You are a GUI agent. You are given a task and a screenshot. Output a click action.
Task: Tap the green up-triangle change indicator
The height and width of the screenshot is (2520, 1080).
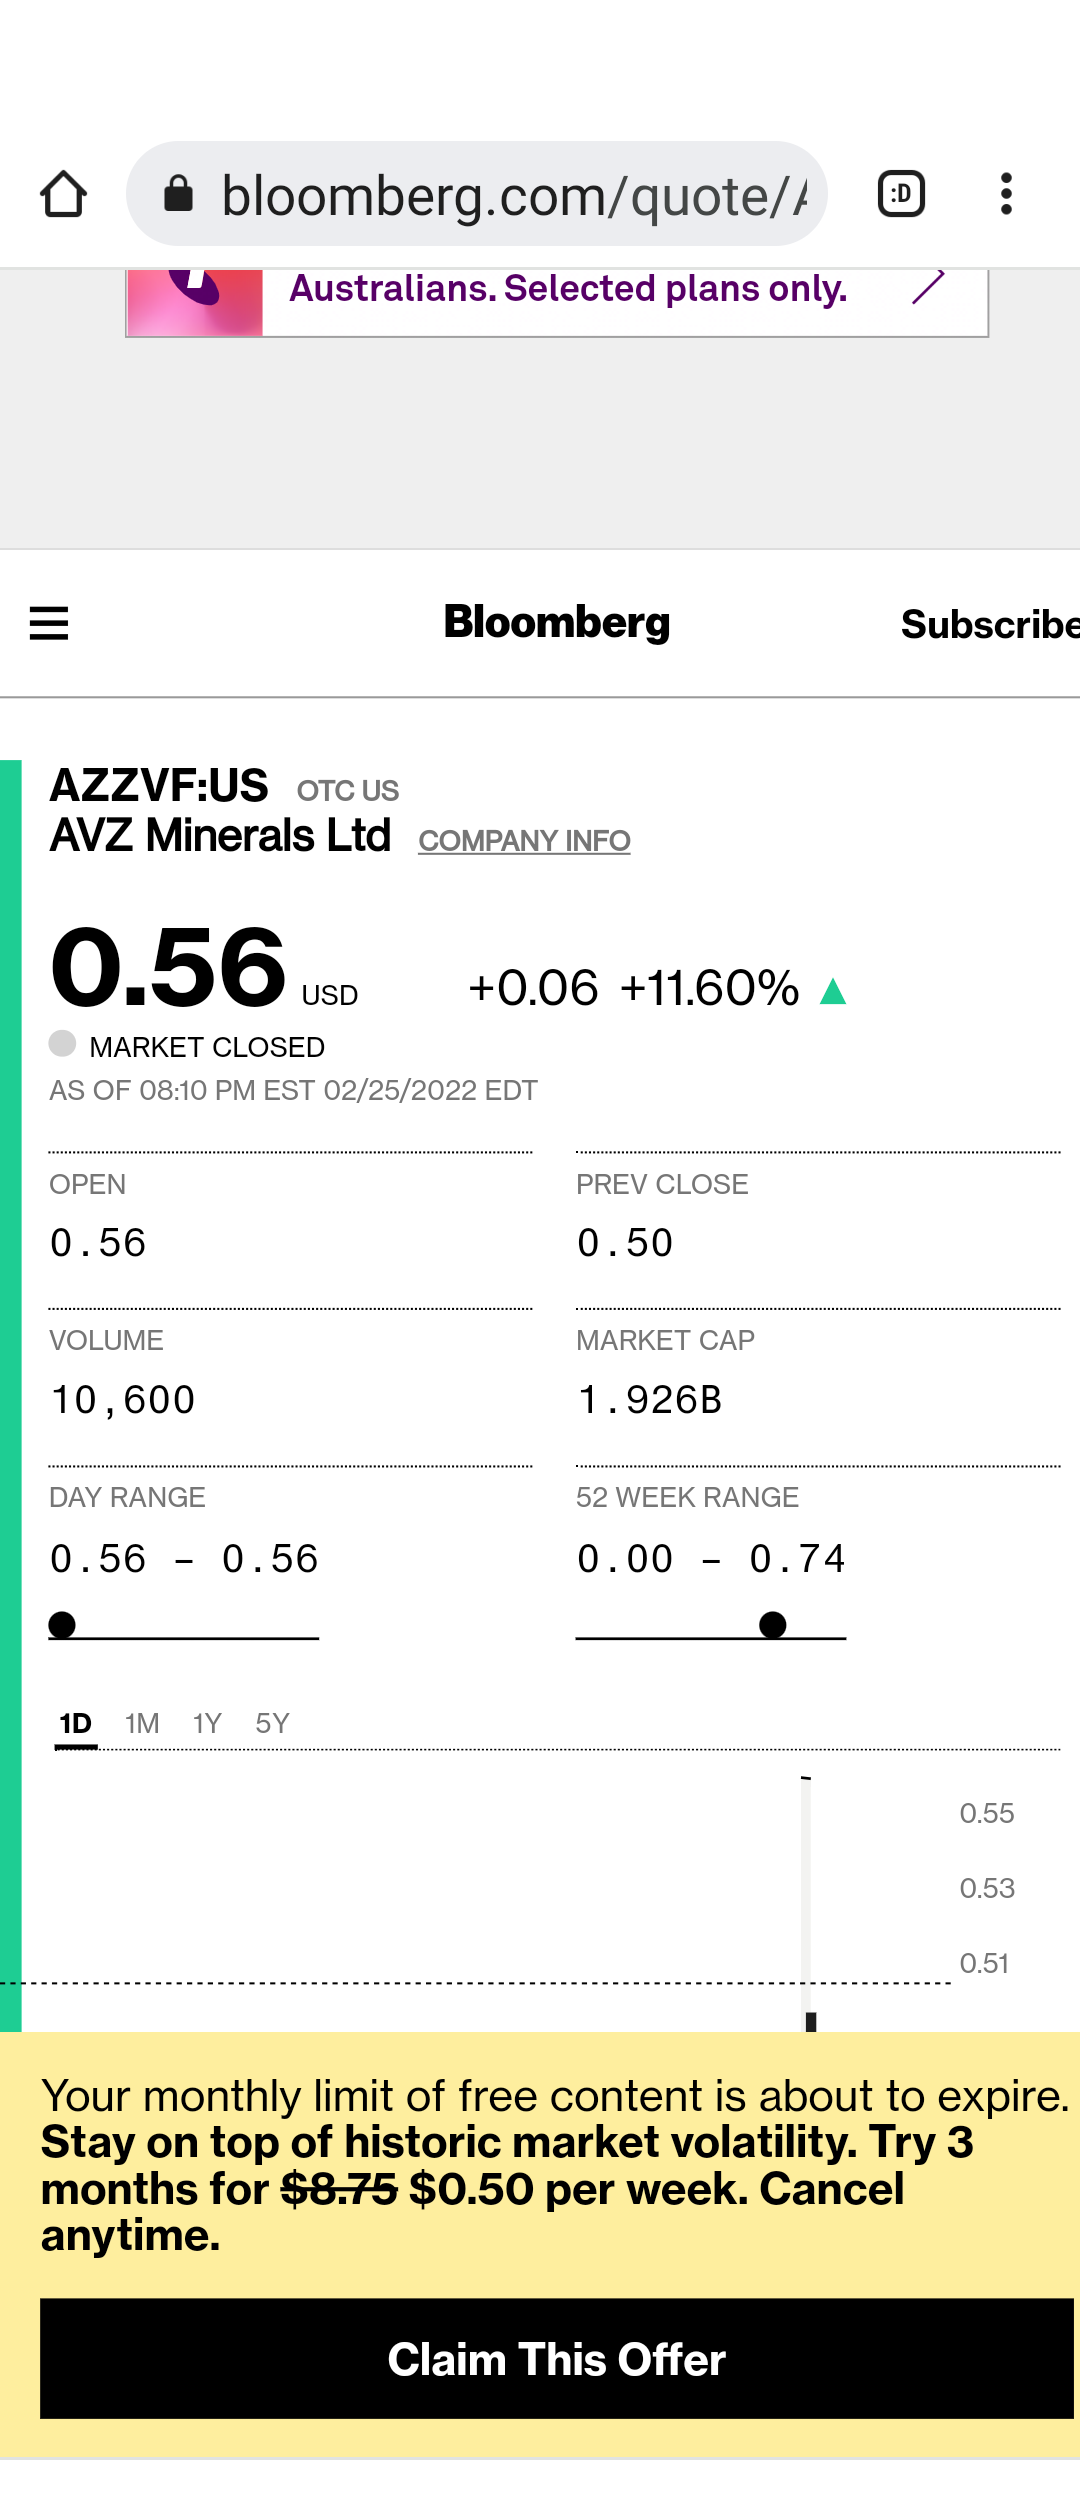(x=833, y=991)
